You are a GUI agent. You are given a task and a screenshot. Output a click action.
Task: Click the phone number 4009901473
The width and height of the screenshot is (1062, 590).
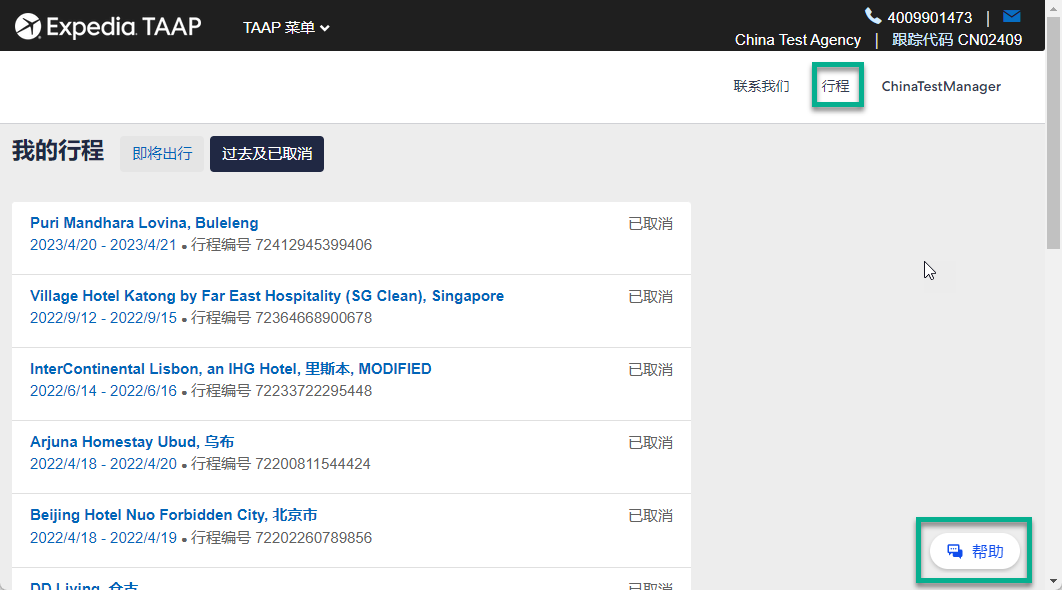tap(930, 18)
